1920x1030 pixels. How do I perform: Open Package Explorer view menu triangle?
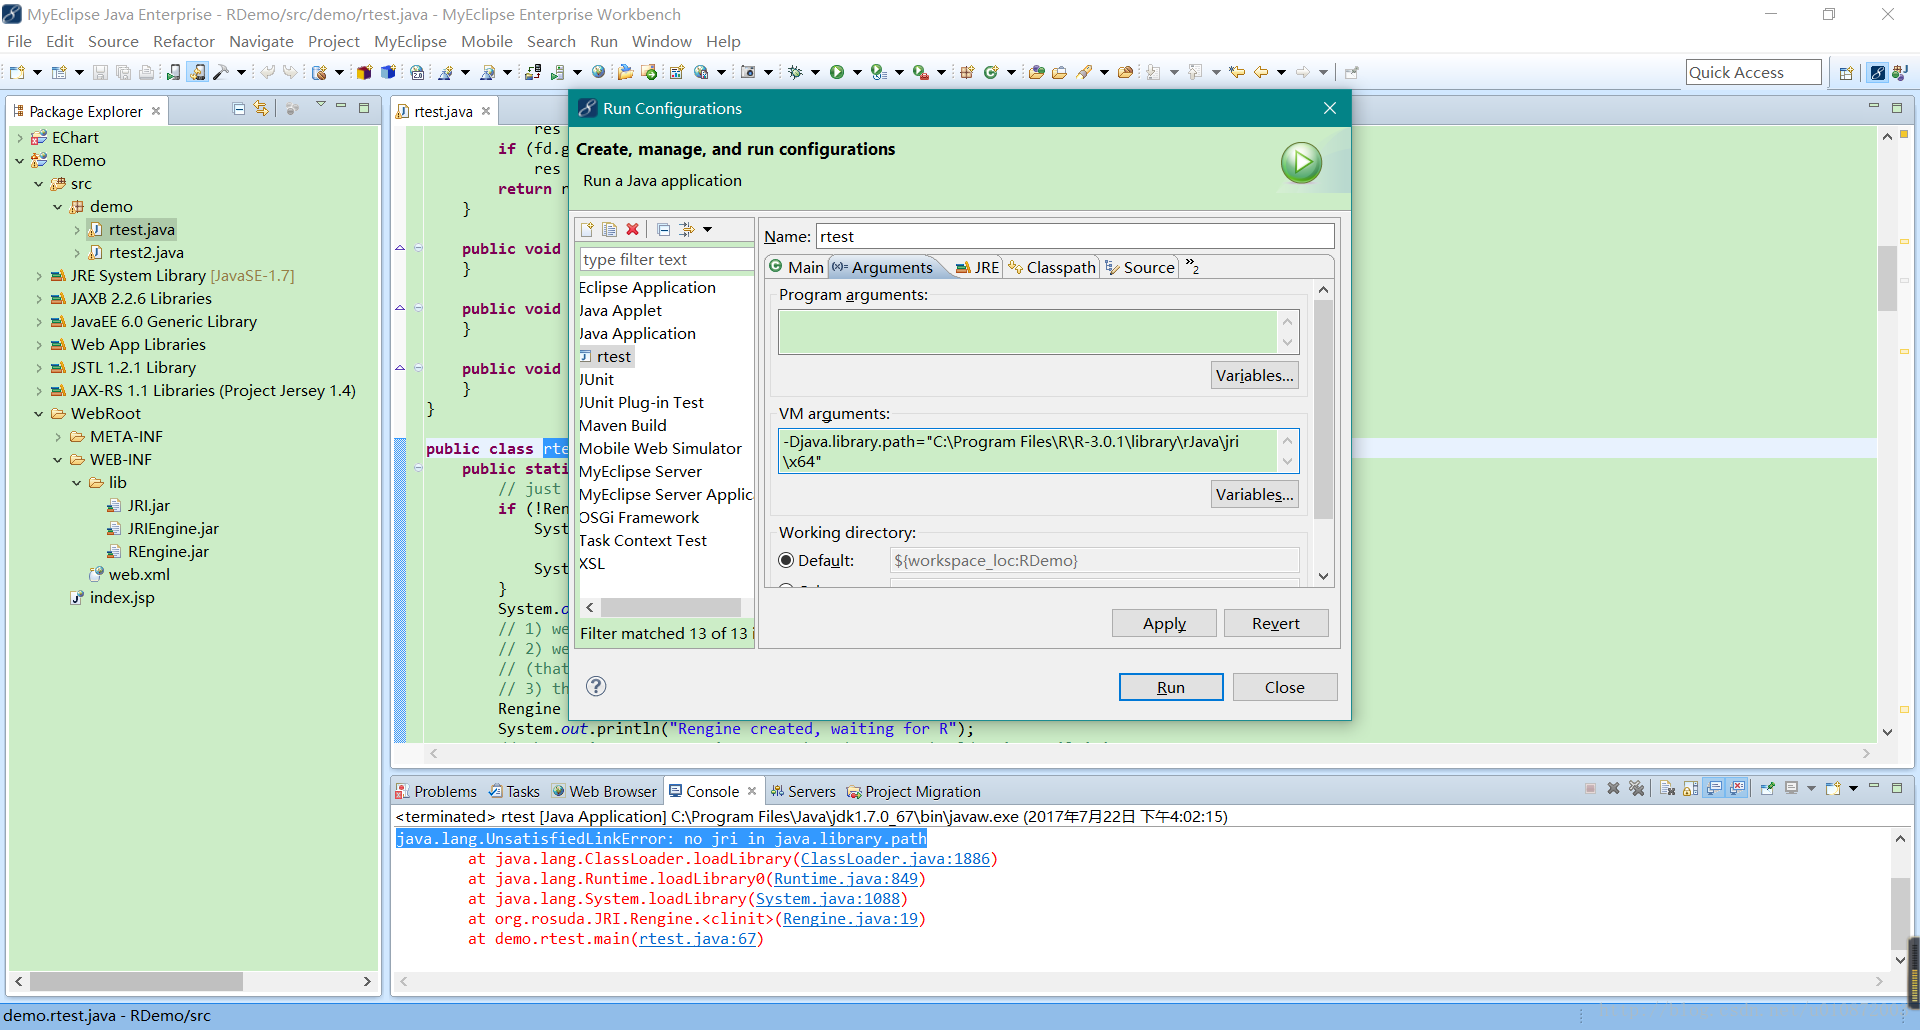[x=321, y=105]
